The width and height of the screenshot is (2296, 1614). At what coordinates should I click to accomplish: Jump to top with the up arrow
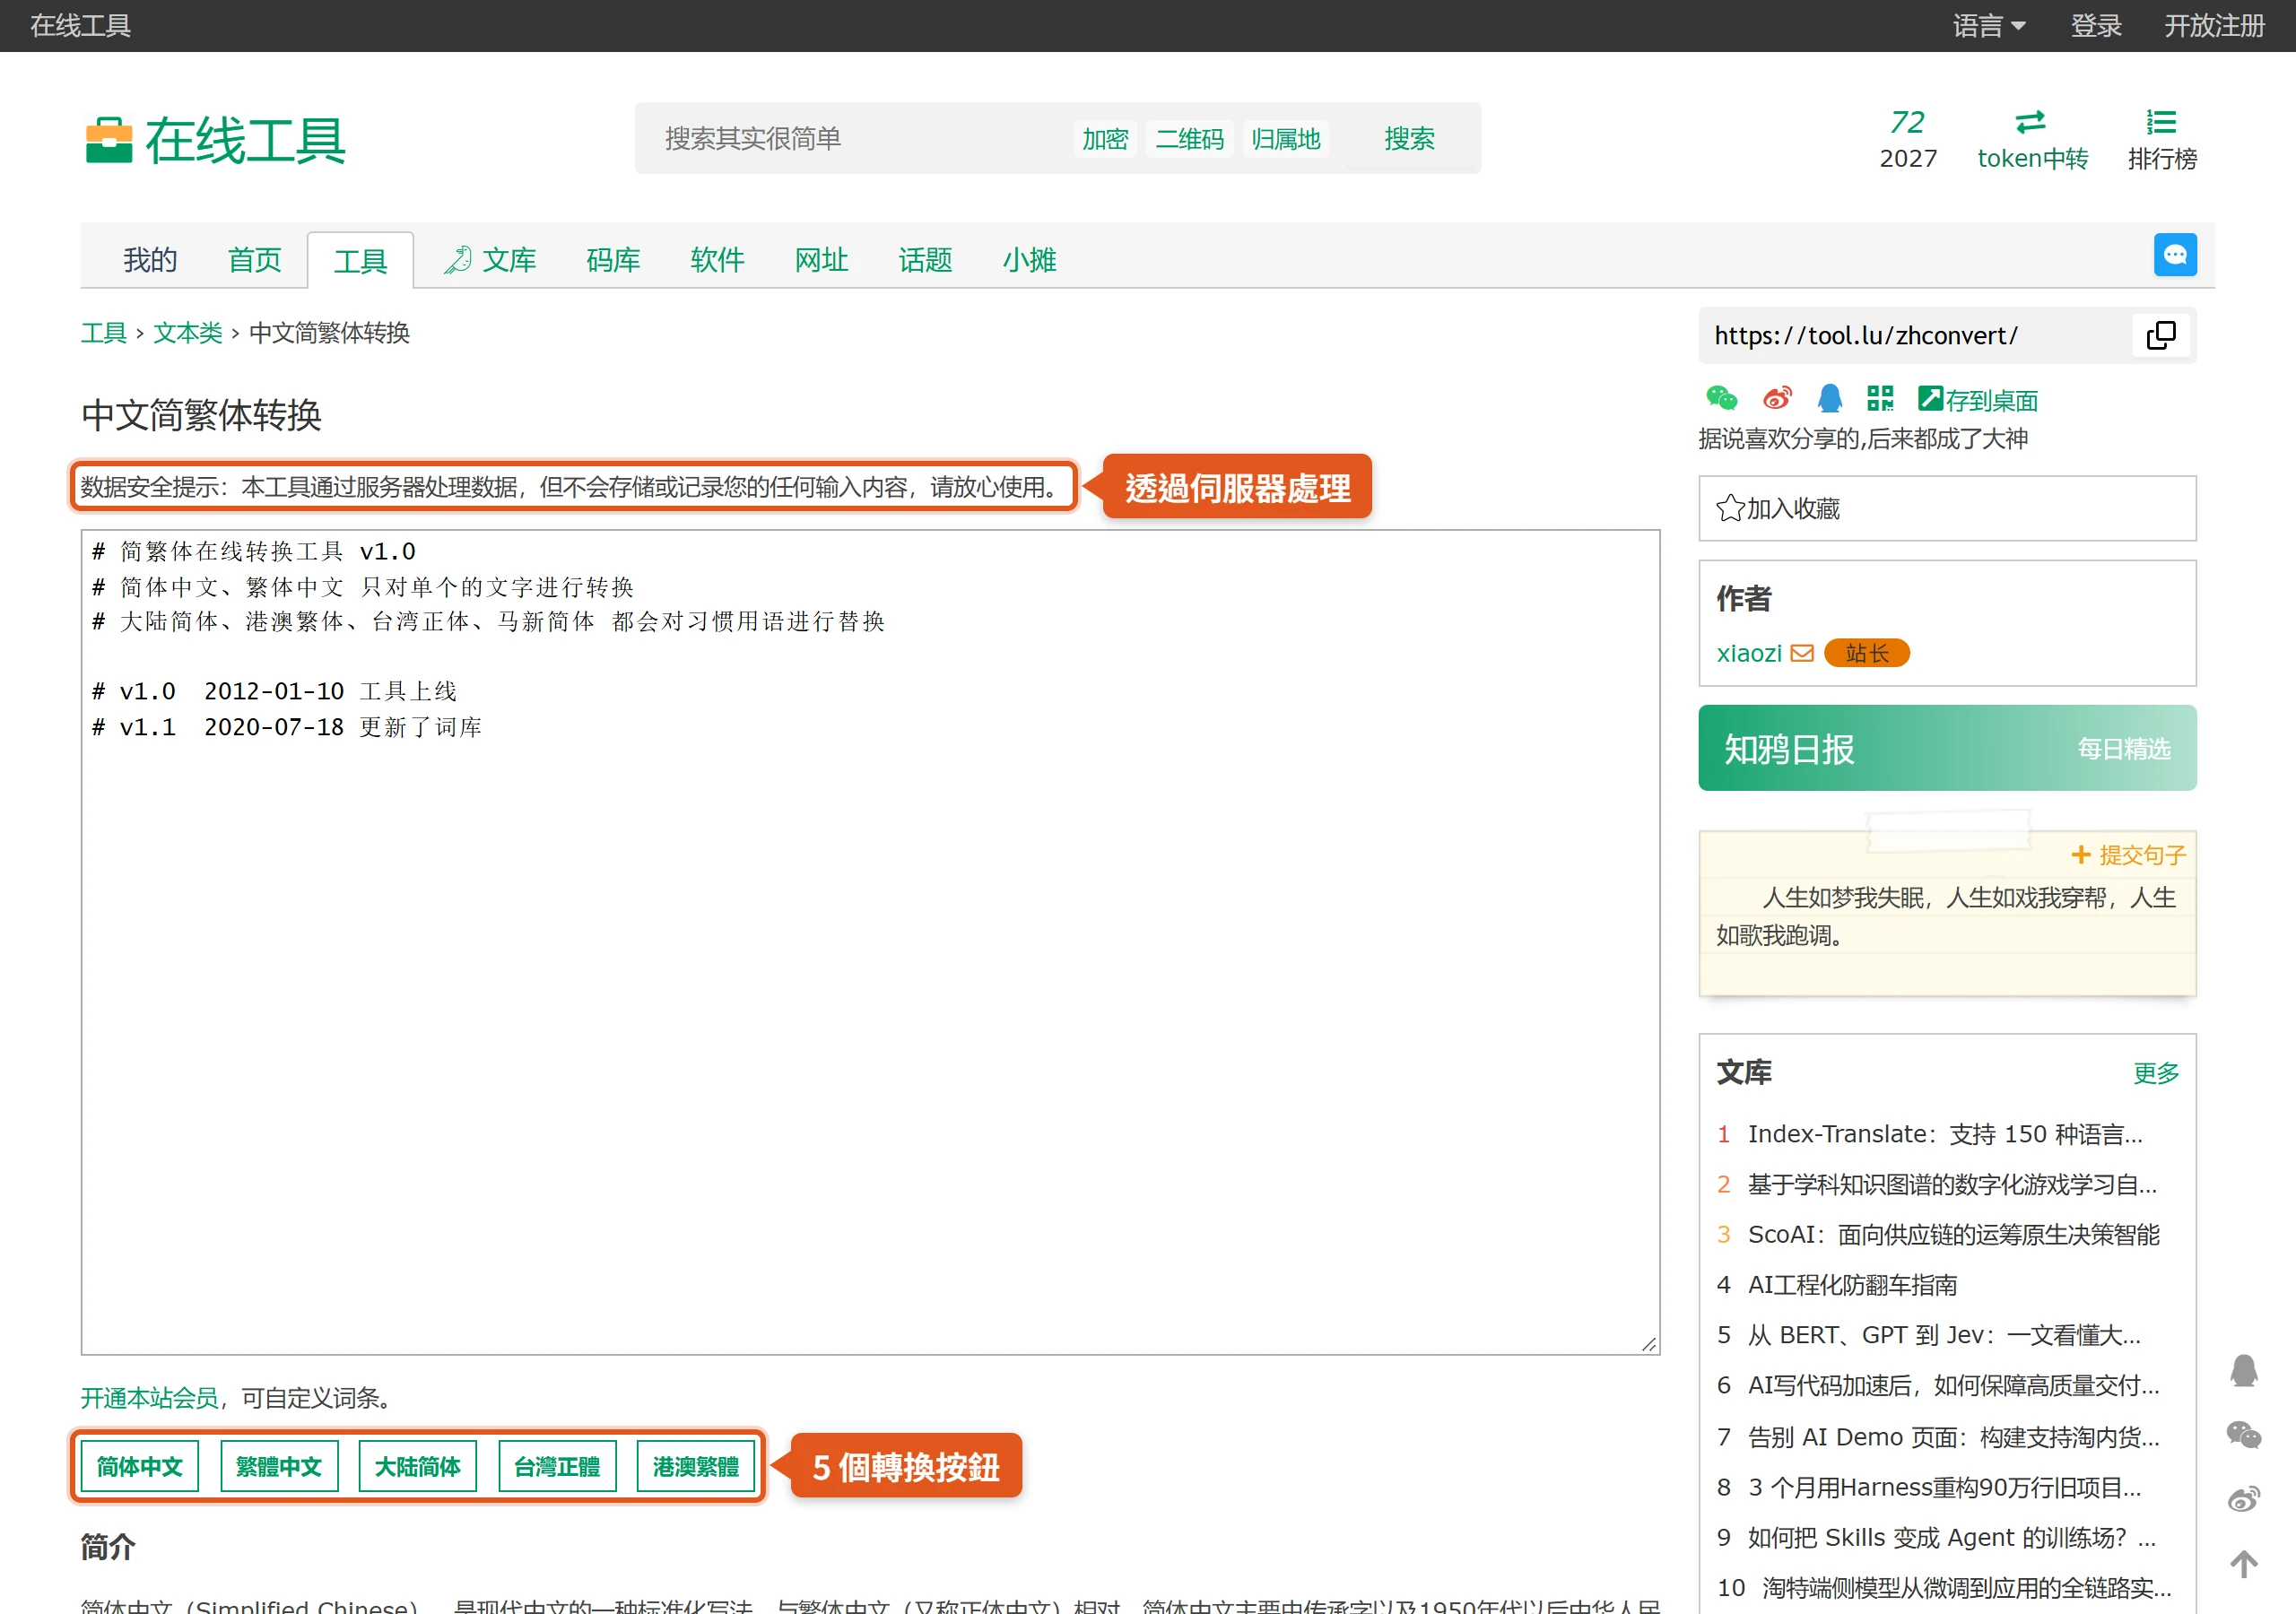tap(2243, 1564)
